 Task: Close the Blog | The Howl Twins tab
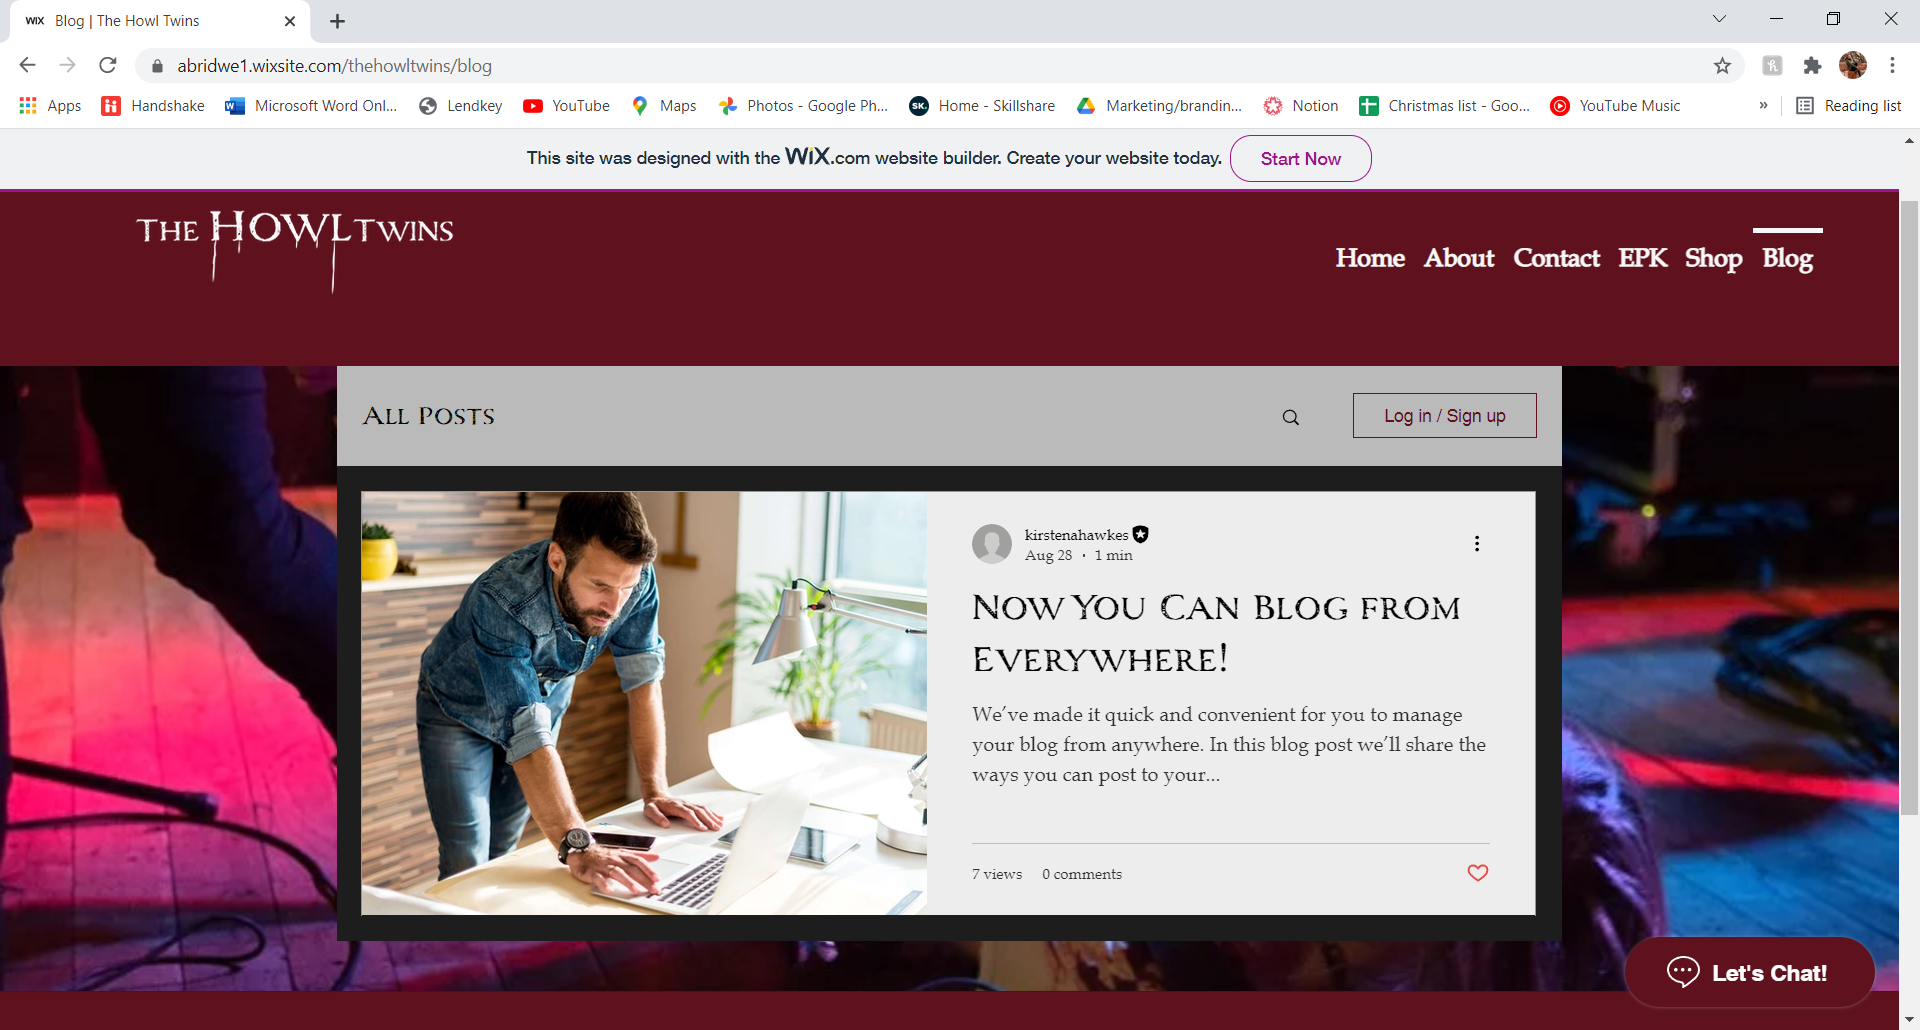click(x=290, y=21)
